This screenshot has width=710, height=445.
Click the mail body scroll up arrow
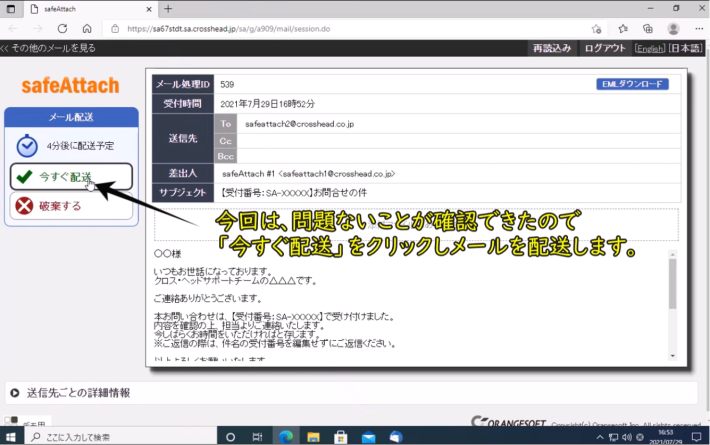(672, 255)
